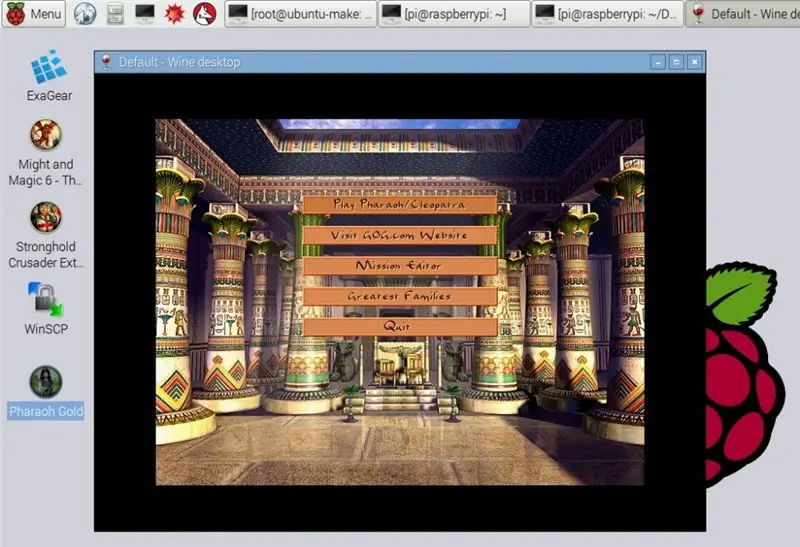Click the WinSCP label text
The image size is (800, 547).
pyautogui.click(x=46, y=329)
